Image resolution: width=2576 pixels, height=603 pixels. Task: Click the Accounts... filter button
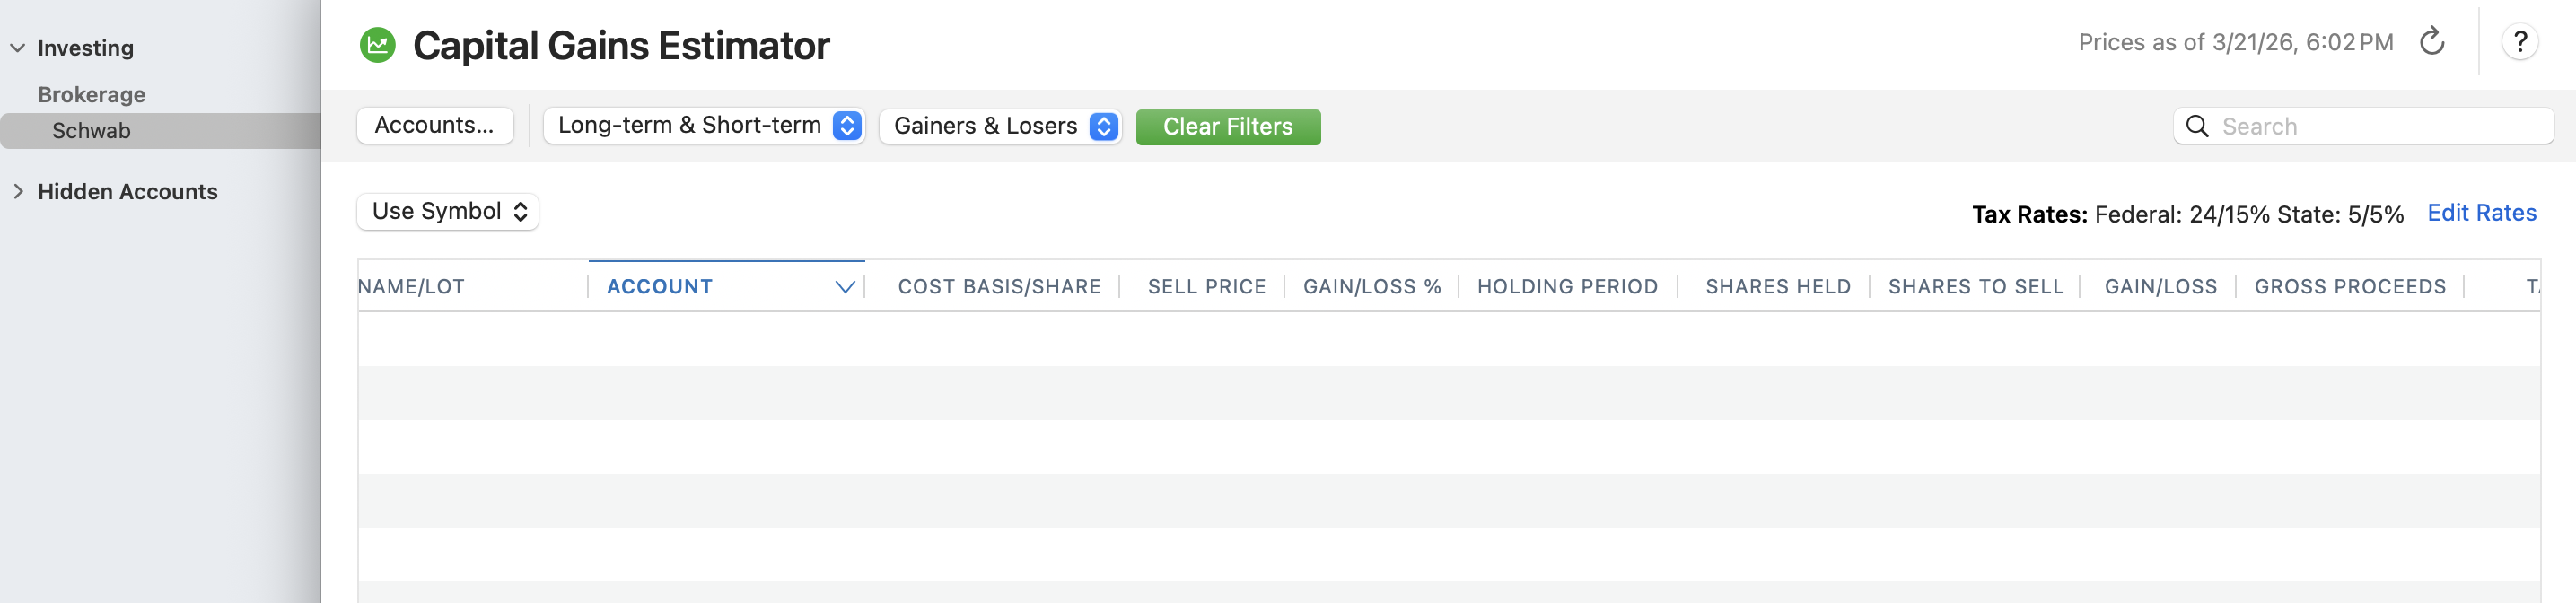[x=434, y=126]
